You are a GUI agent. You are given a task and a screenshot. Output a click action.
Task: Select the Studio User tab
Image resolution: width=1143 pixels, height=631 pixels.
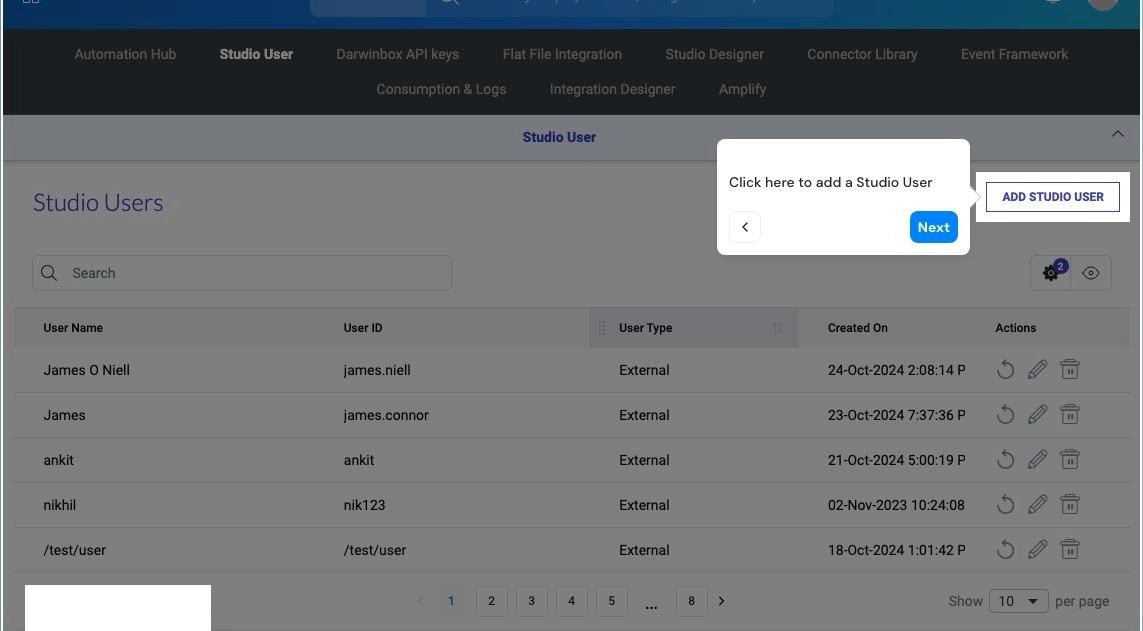pyautogui.click(x=256, y=54)
